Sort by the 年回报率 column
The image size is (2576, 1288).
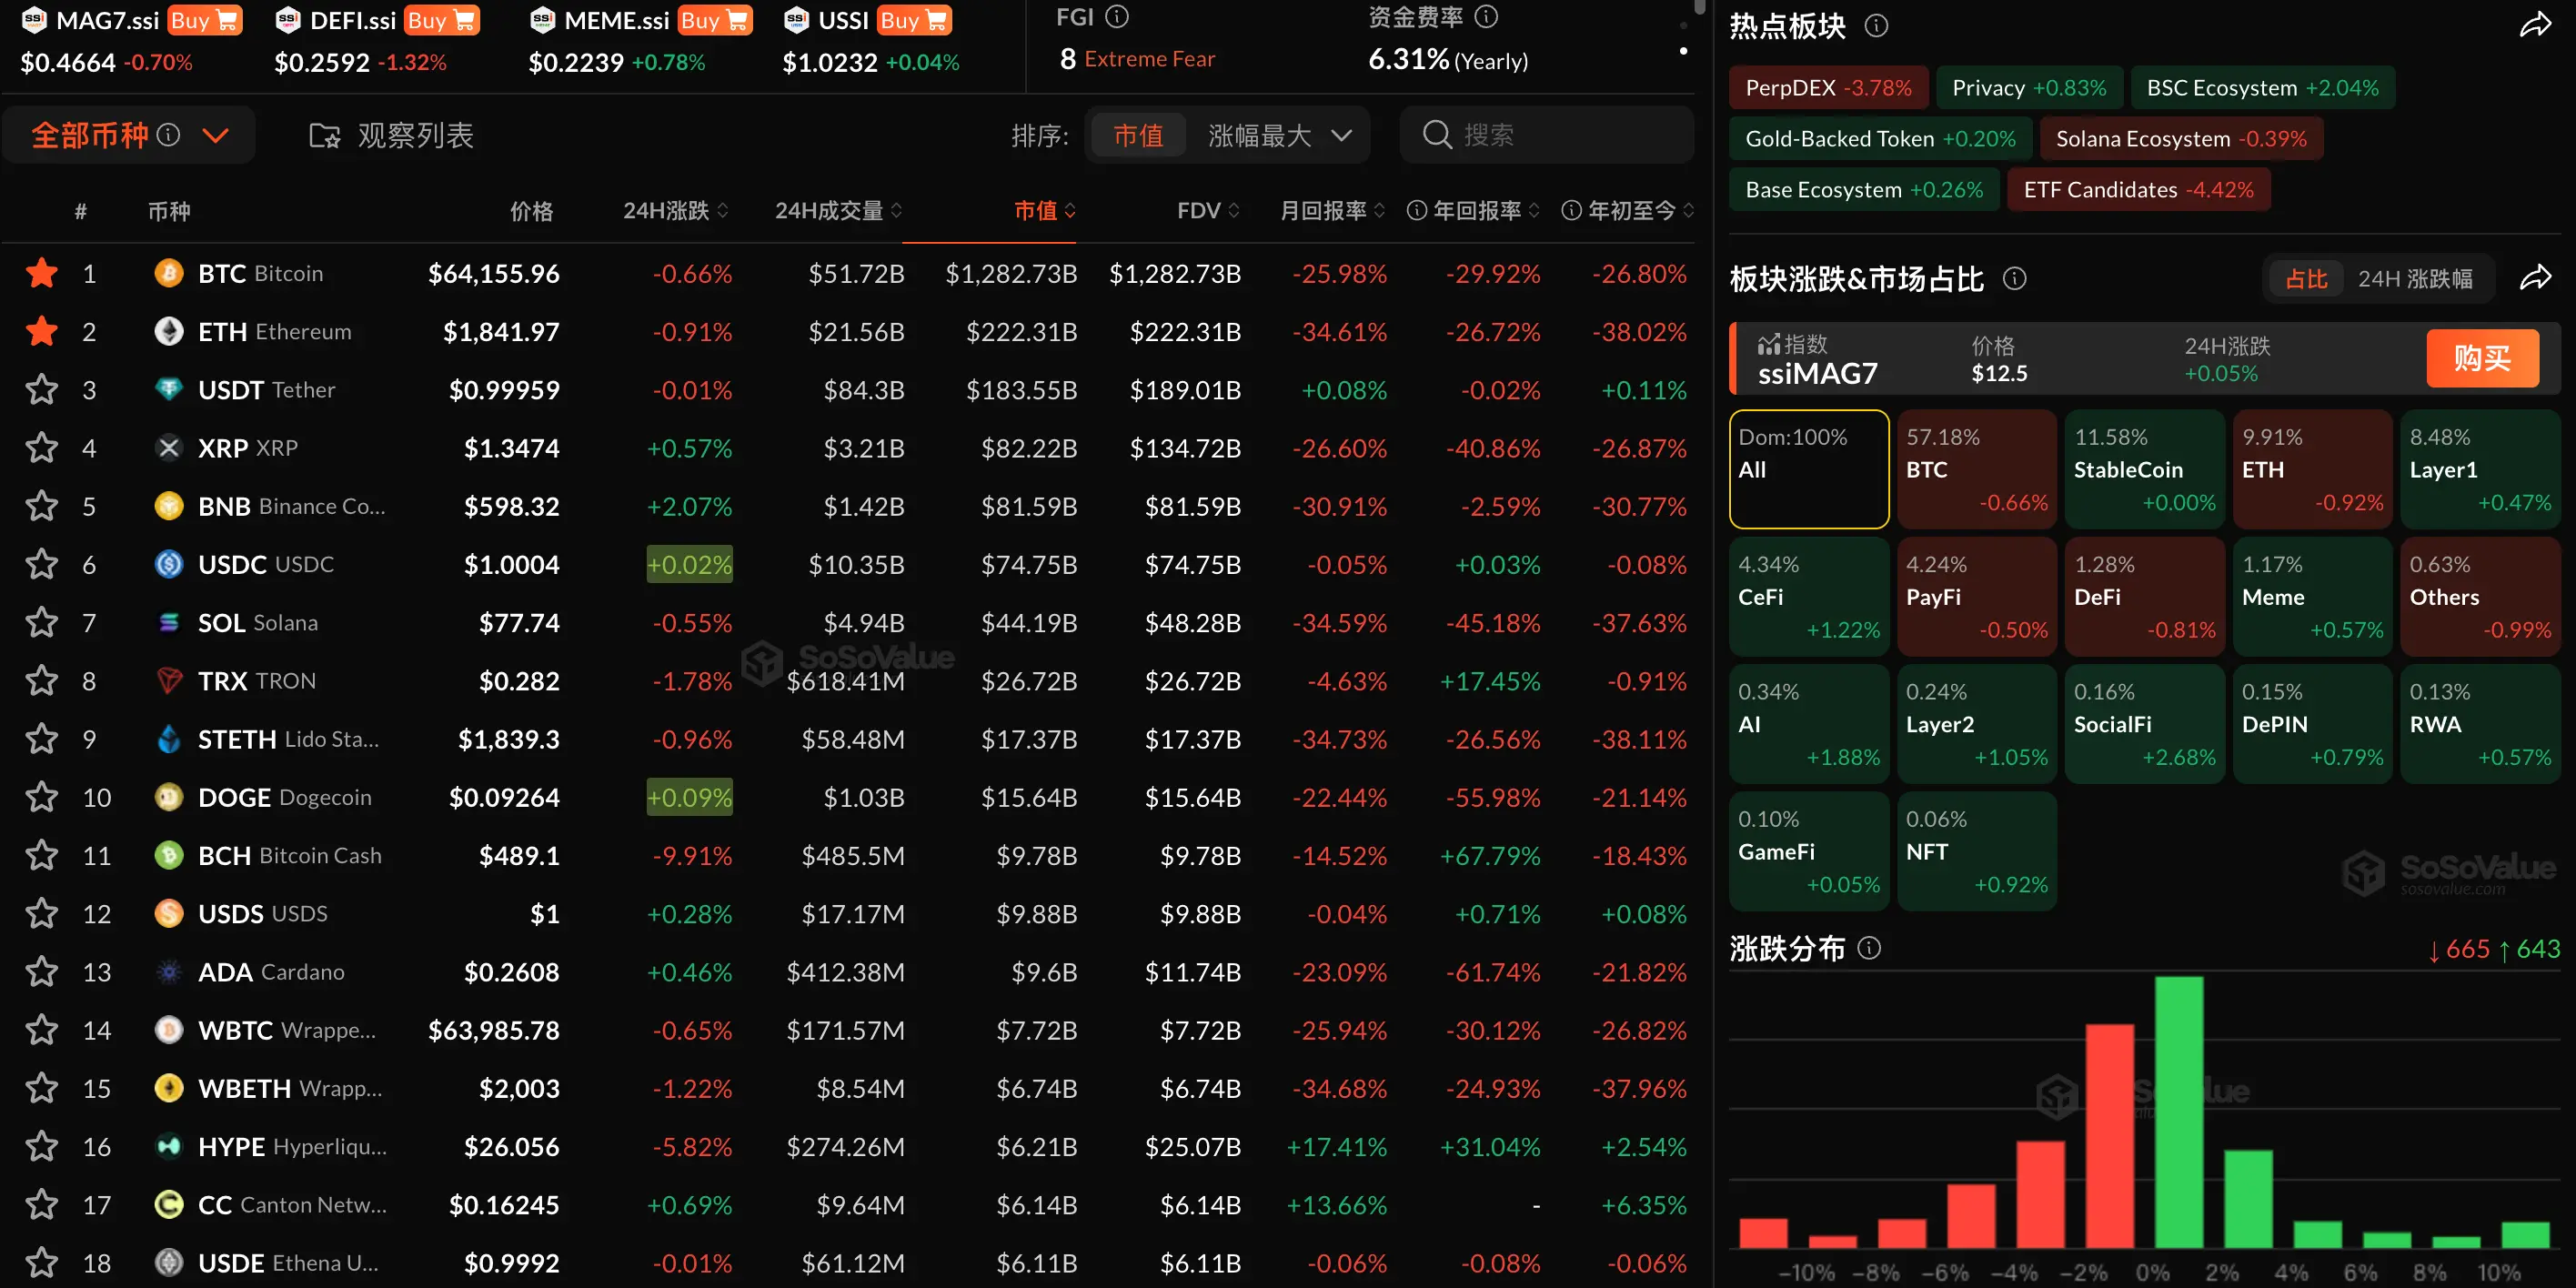[x=1487, y=211]
